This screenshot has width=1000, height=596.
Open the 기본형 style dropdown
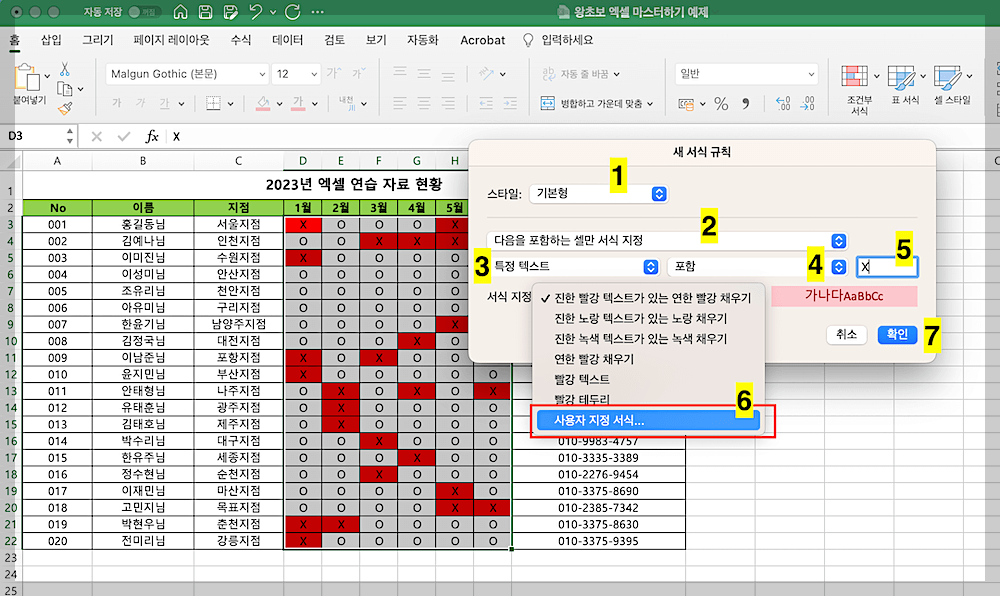pos(598,195)
